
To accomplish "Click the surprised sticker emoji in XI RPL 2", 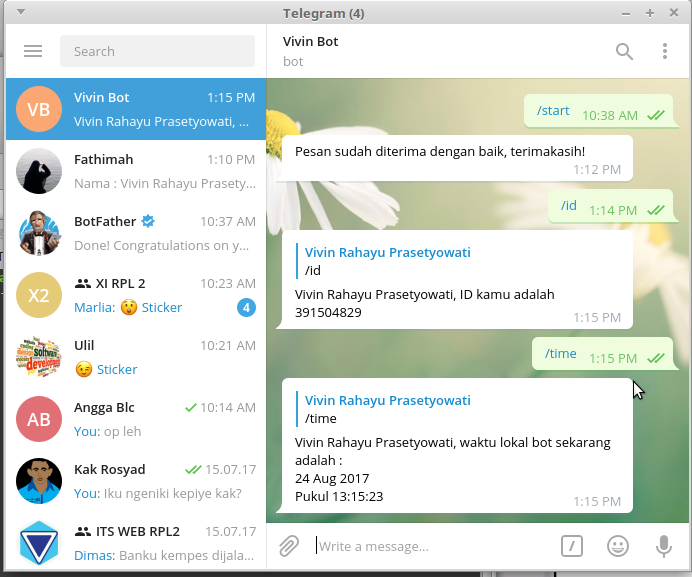I will [128, 307].
